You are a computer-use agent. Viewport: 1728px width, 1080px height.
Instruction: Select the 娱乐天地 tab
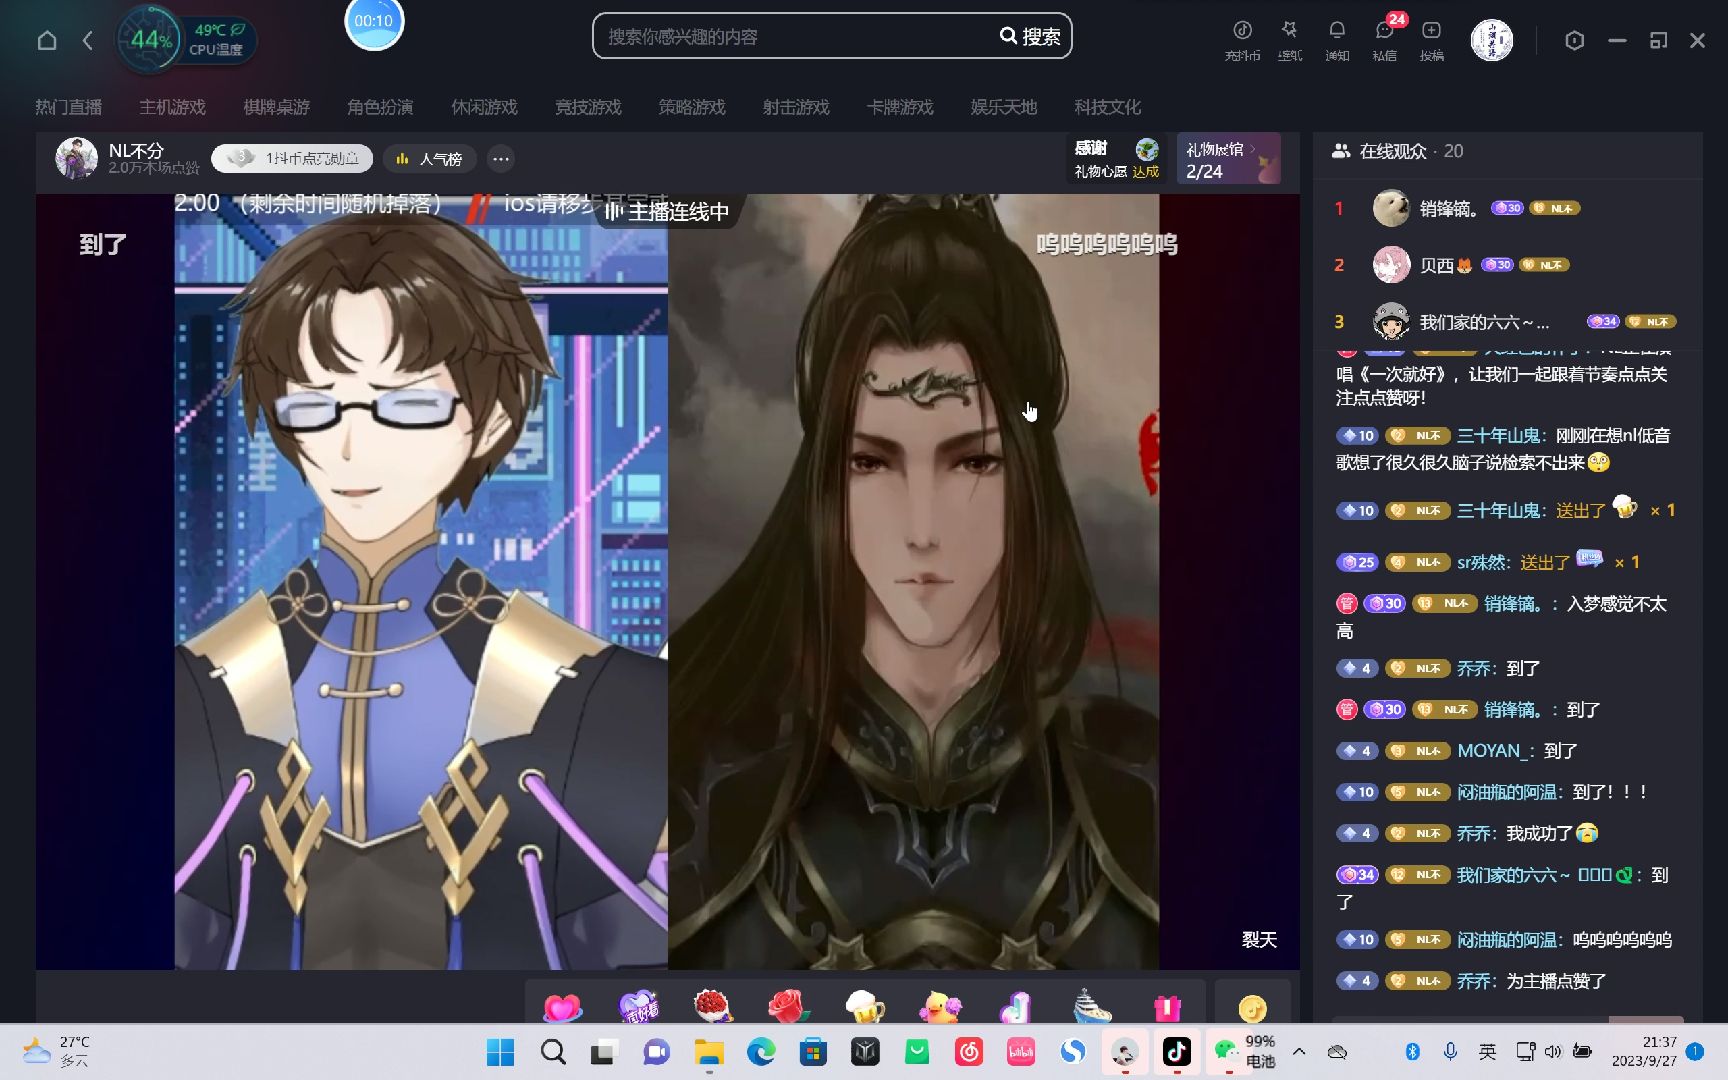tap(1004, 107)
